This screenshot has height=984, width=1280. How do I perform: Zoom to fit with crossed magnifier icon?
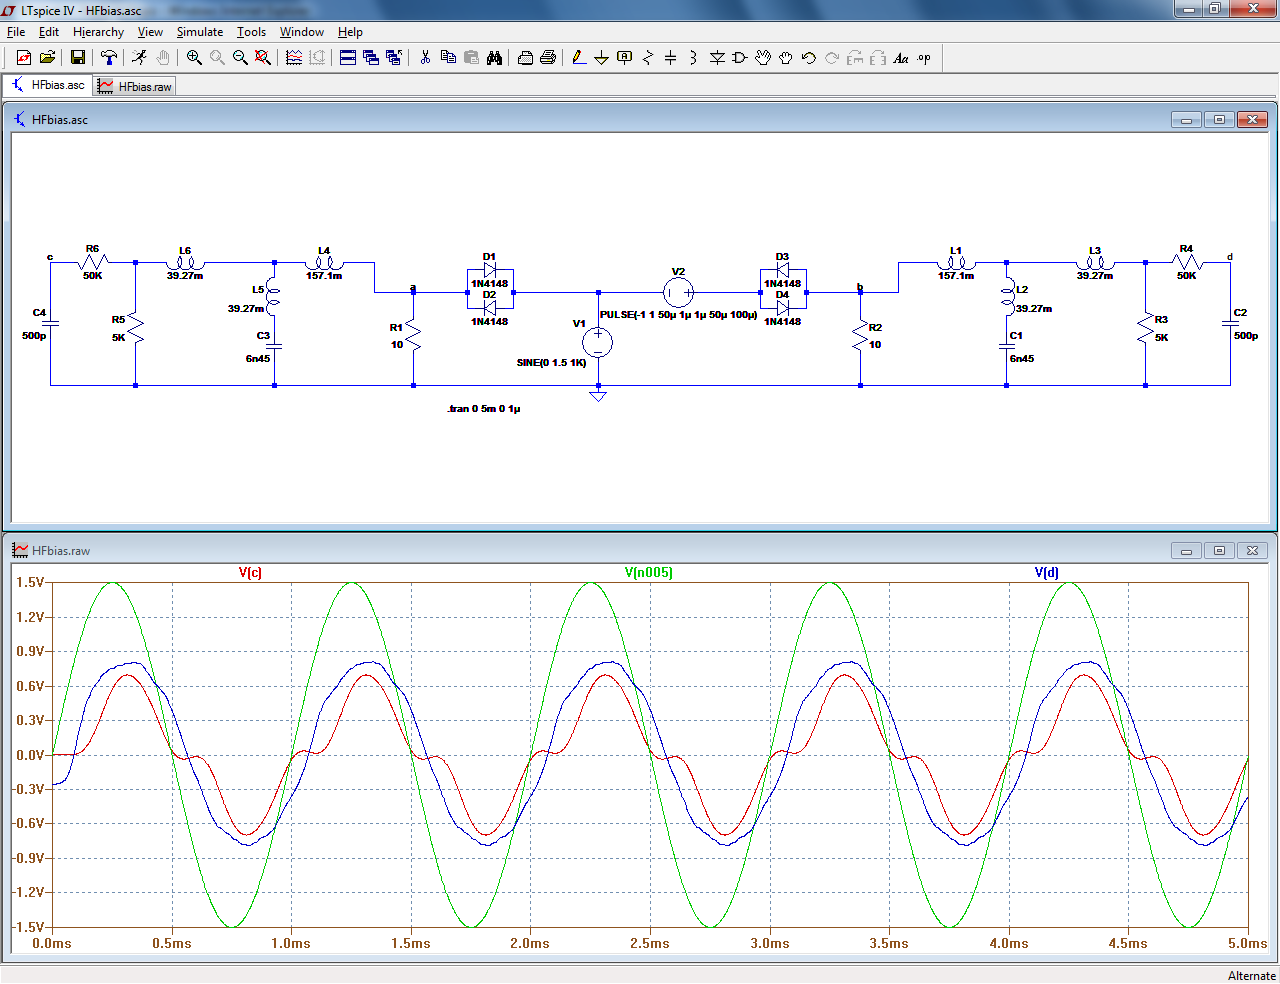263,58
